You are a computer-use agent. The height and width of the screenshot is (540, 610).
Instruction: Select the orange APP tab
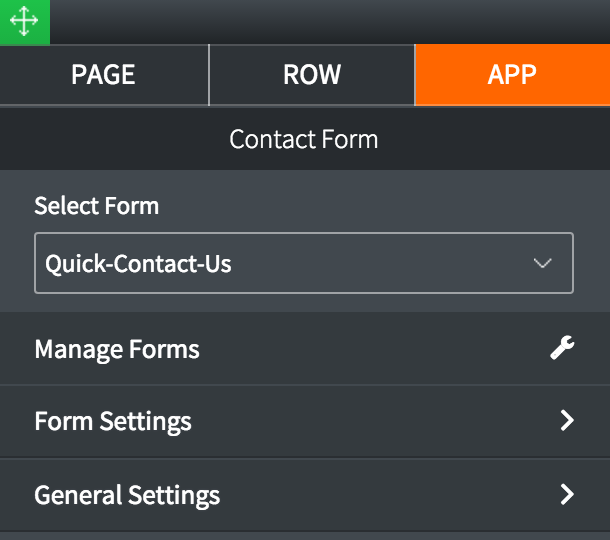[512, 75]
